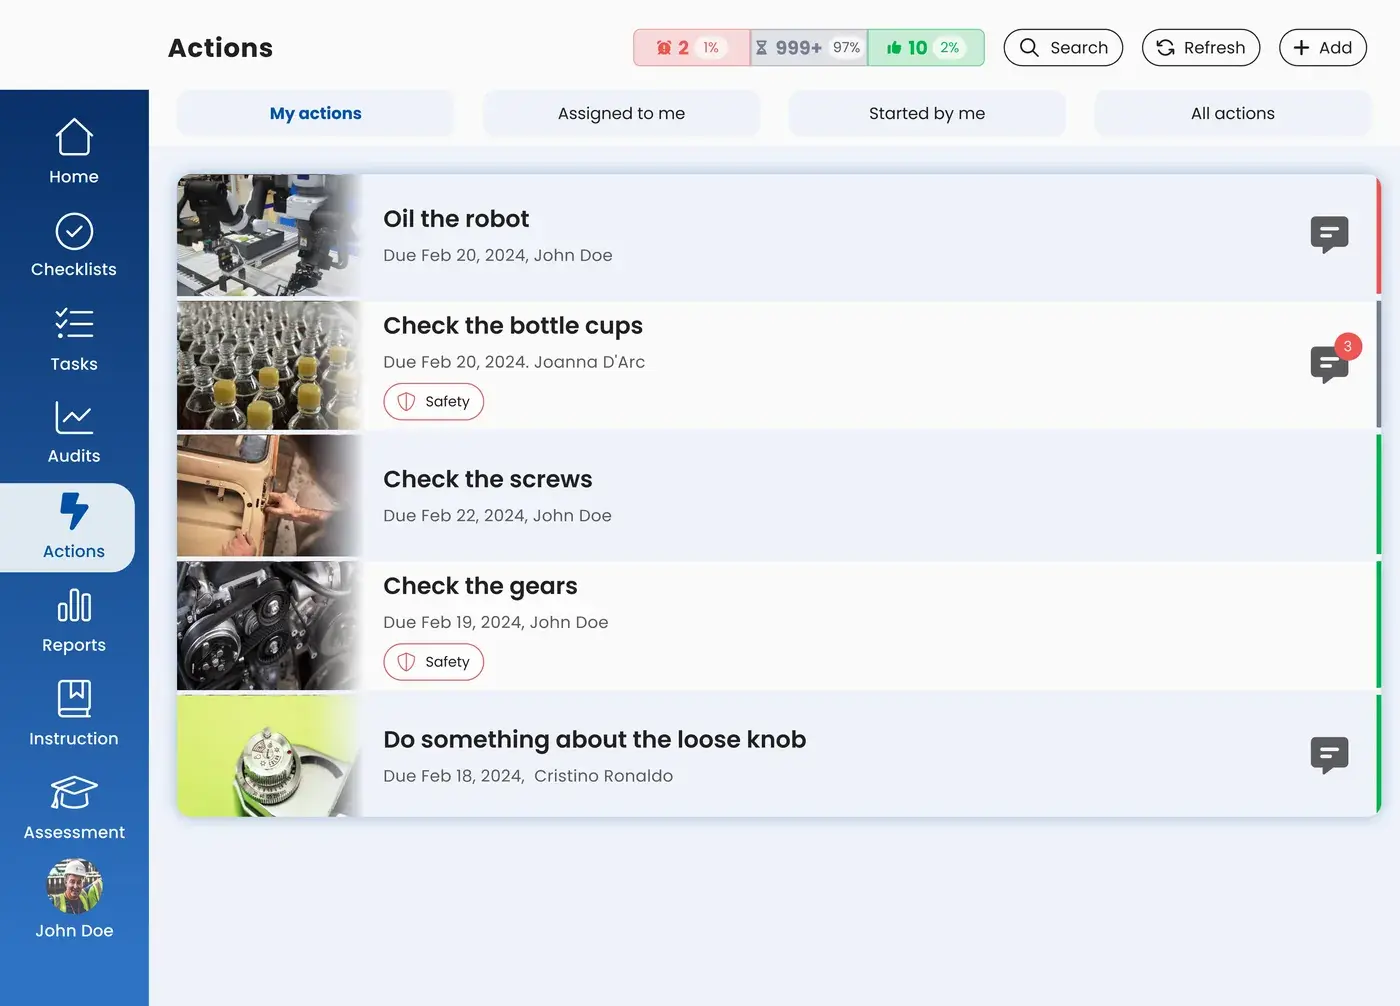Open comments on Check the bottle cups
The width and height of the screenshot is (1400, 1006).
click(x=1329, y=365)
